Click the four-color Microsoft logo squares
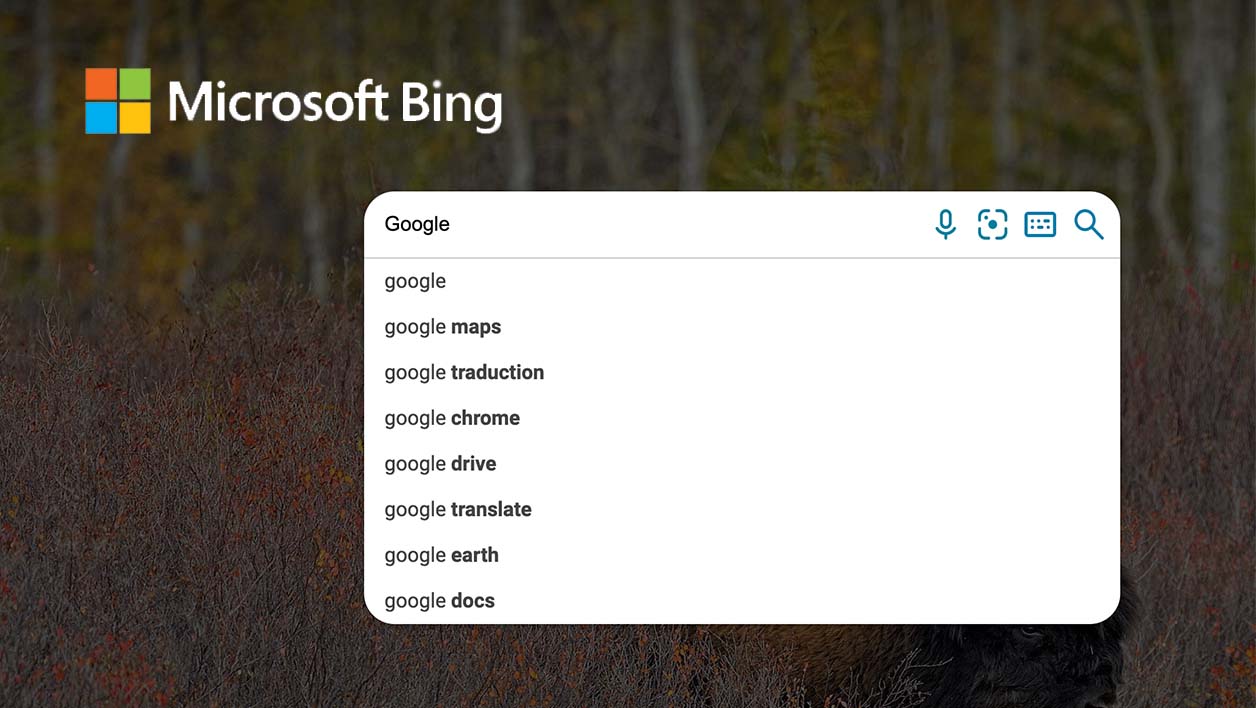 click(x=118, y=101)
